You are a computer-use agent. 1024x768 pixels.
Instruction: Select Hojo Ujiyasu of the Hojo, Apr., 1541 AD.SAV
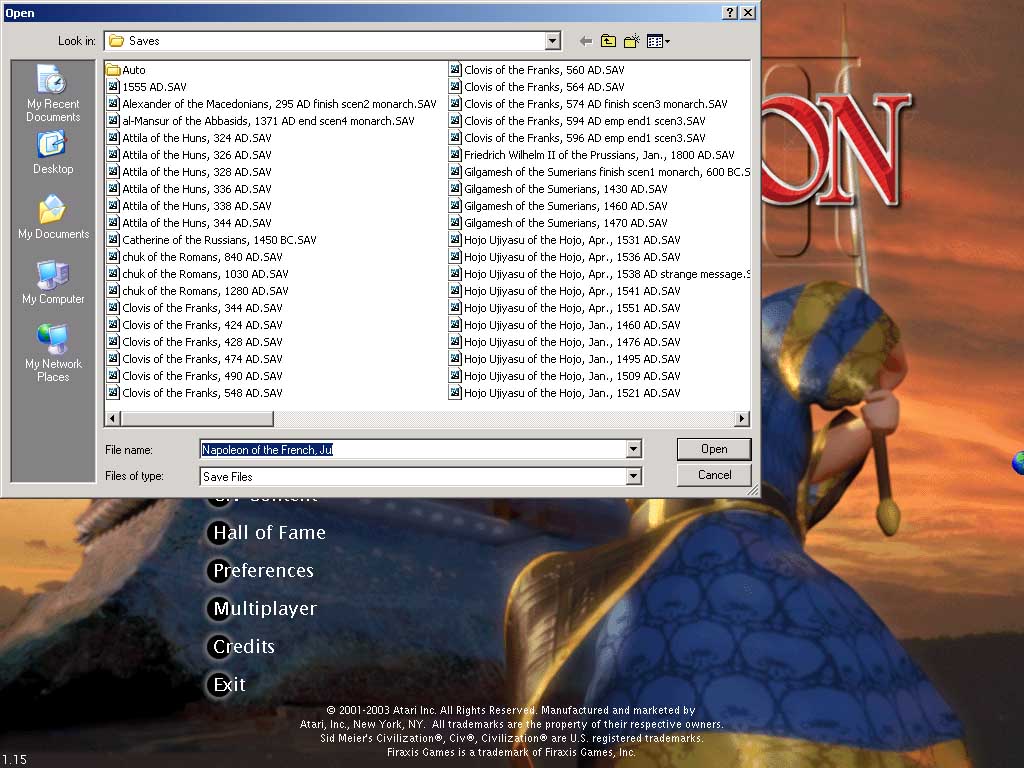click(572, 291)
